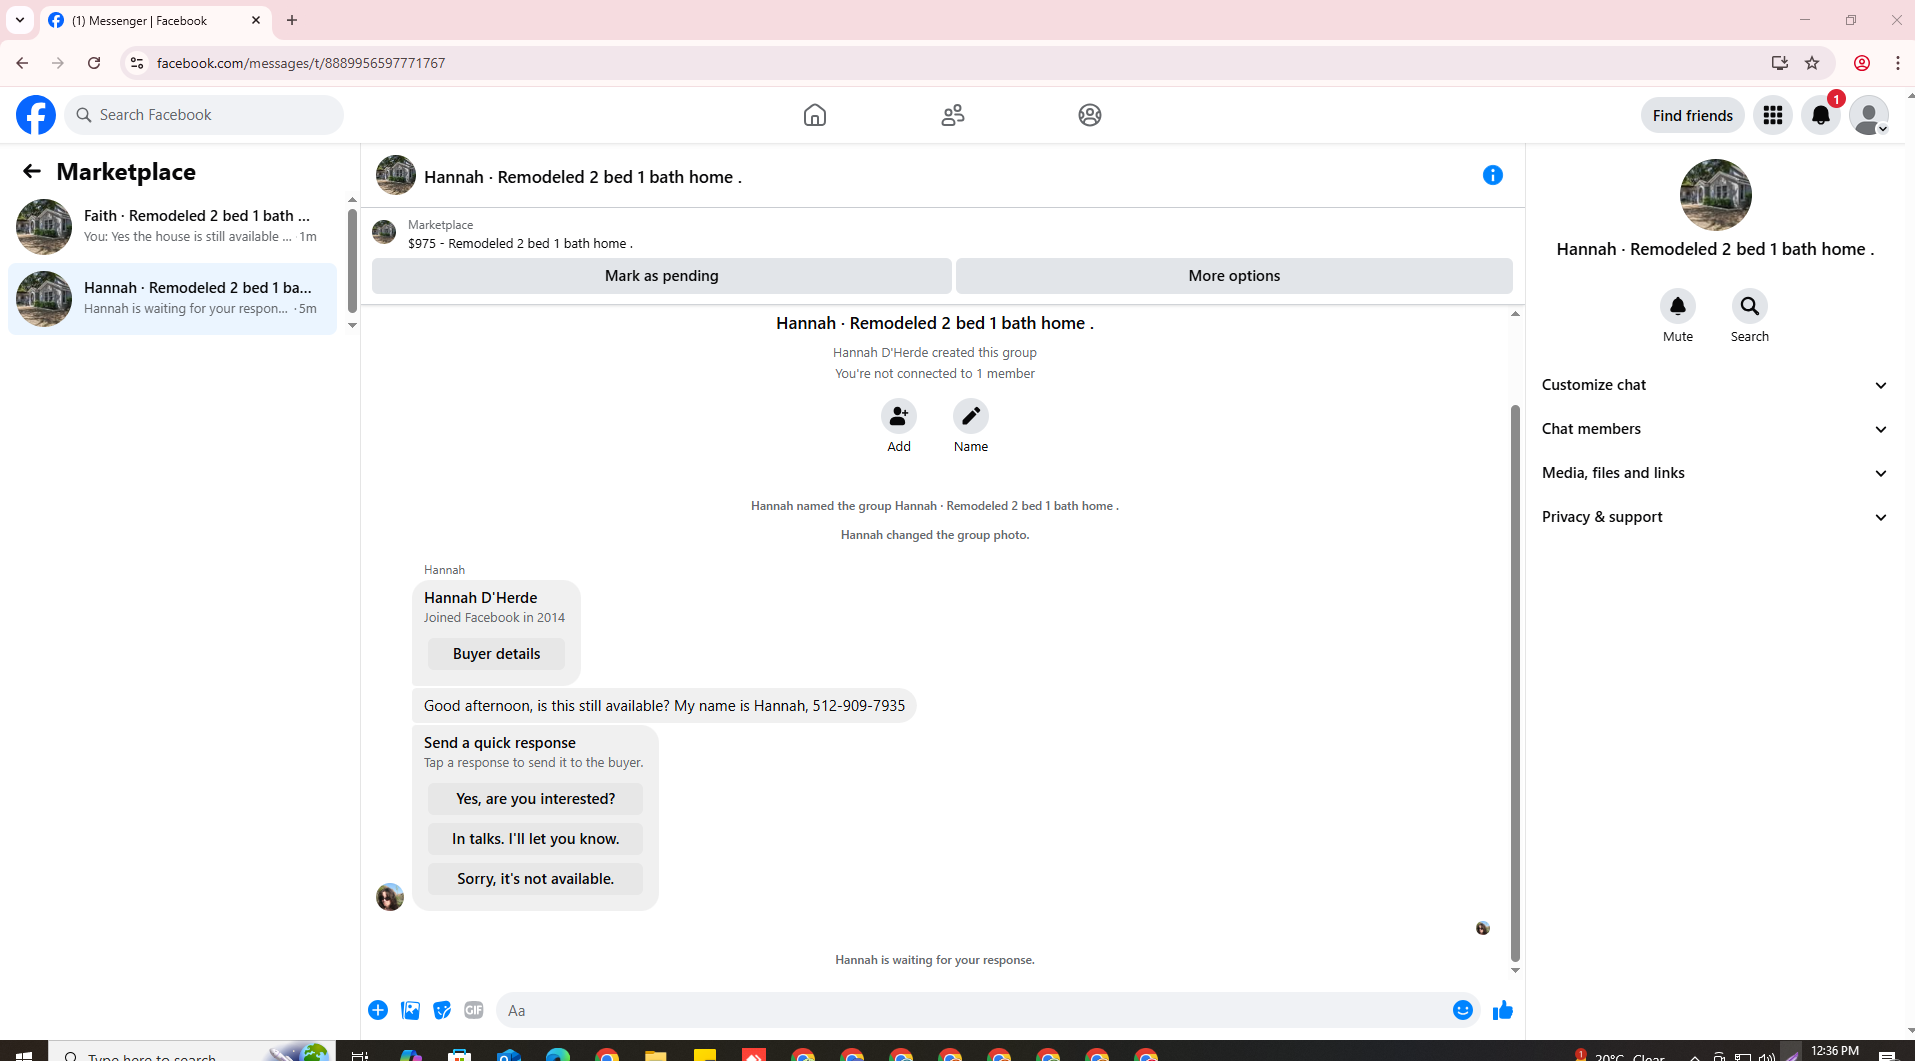Search within the conversation
This screenshot has height=1061, width=1915.
[1750, 306]
